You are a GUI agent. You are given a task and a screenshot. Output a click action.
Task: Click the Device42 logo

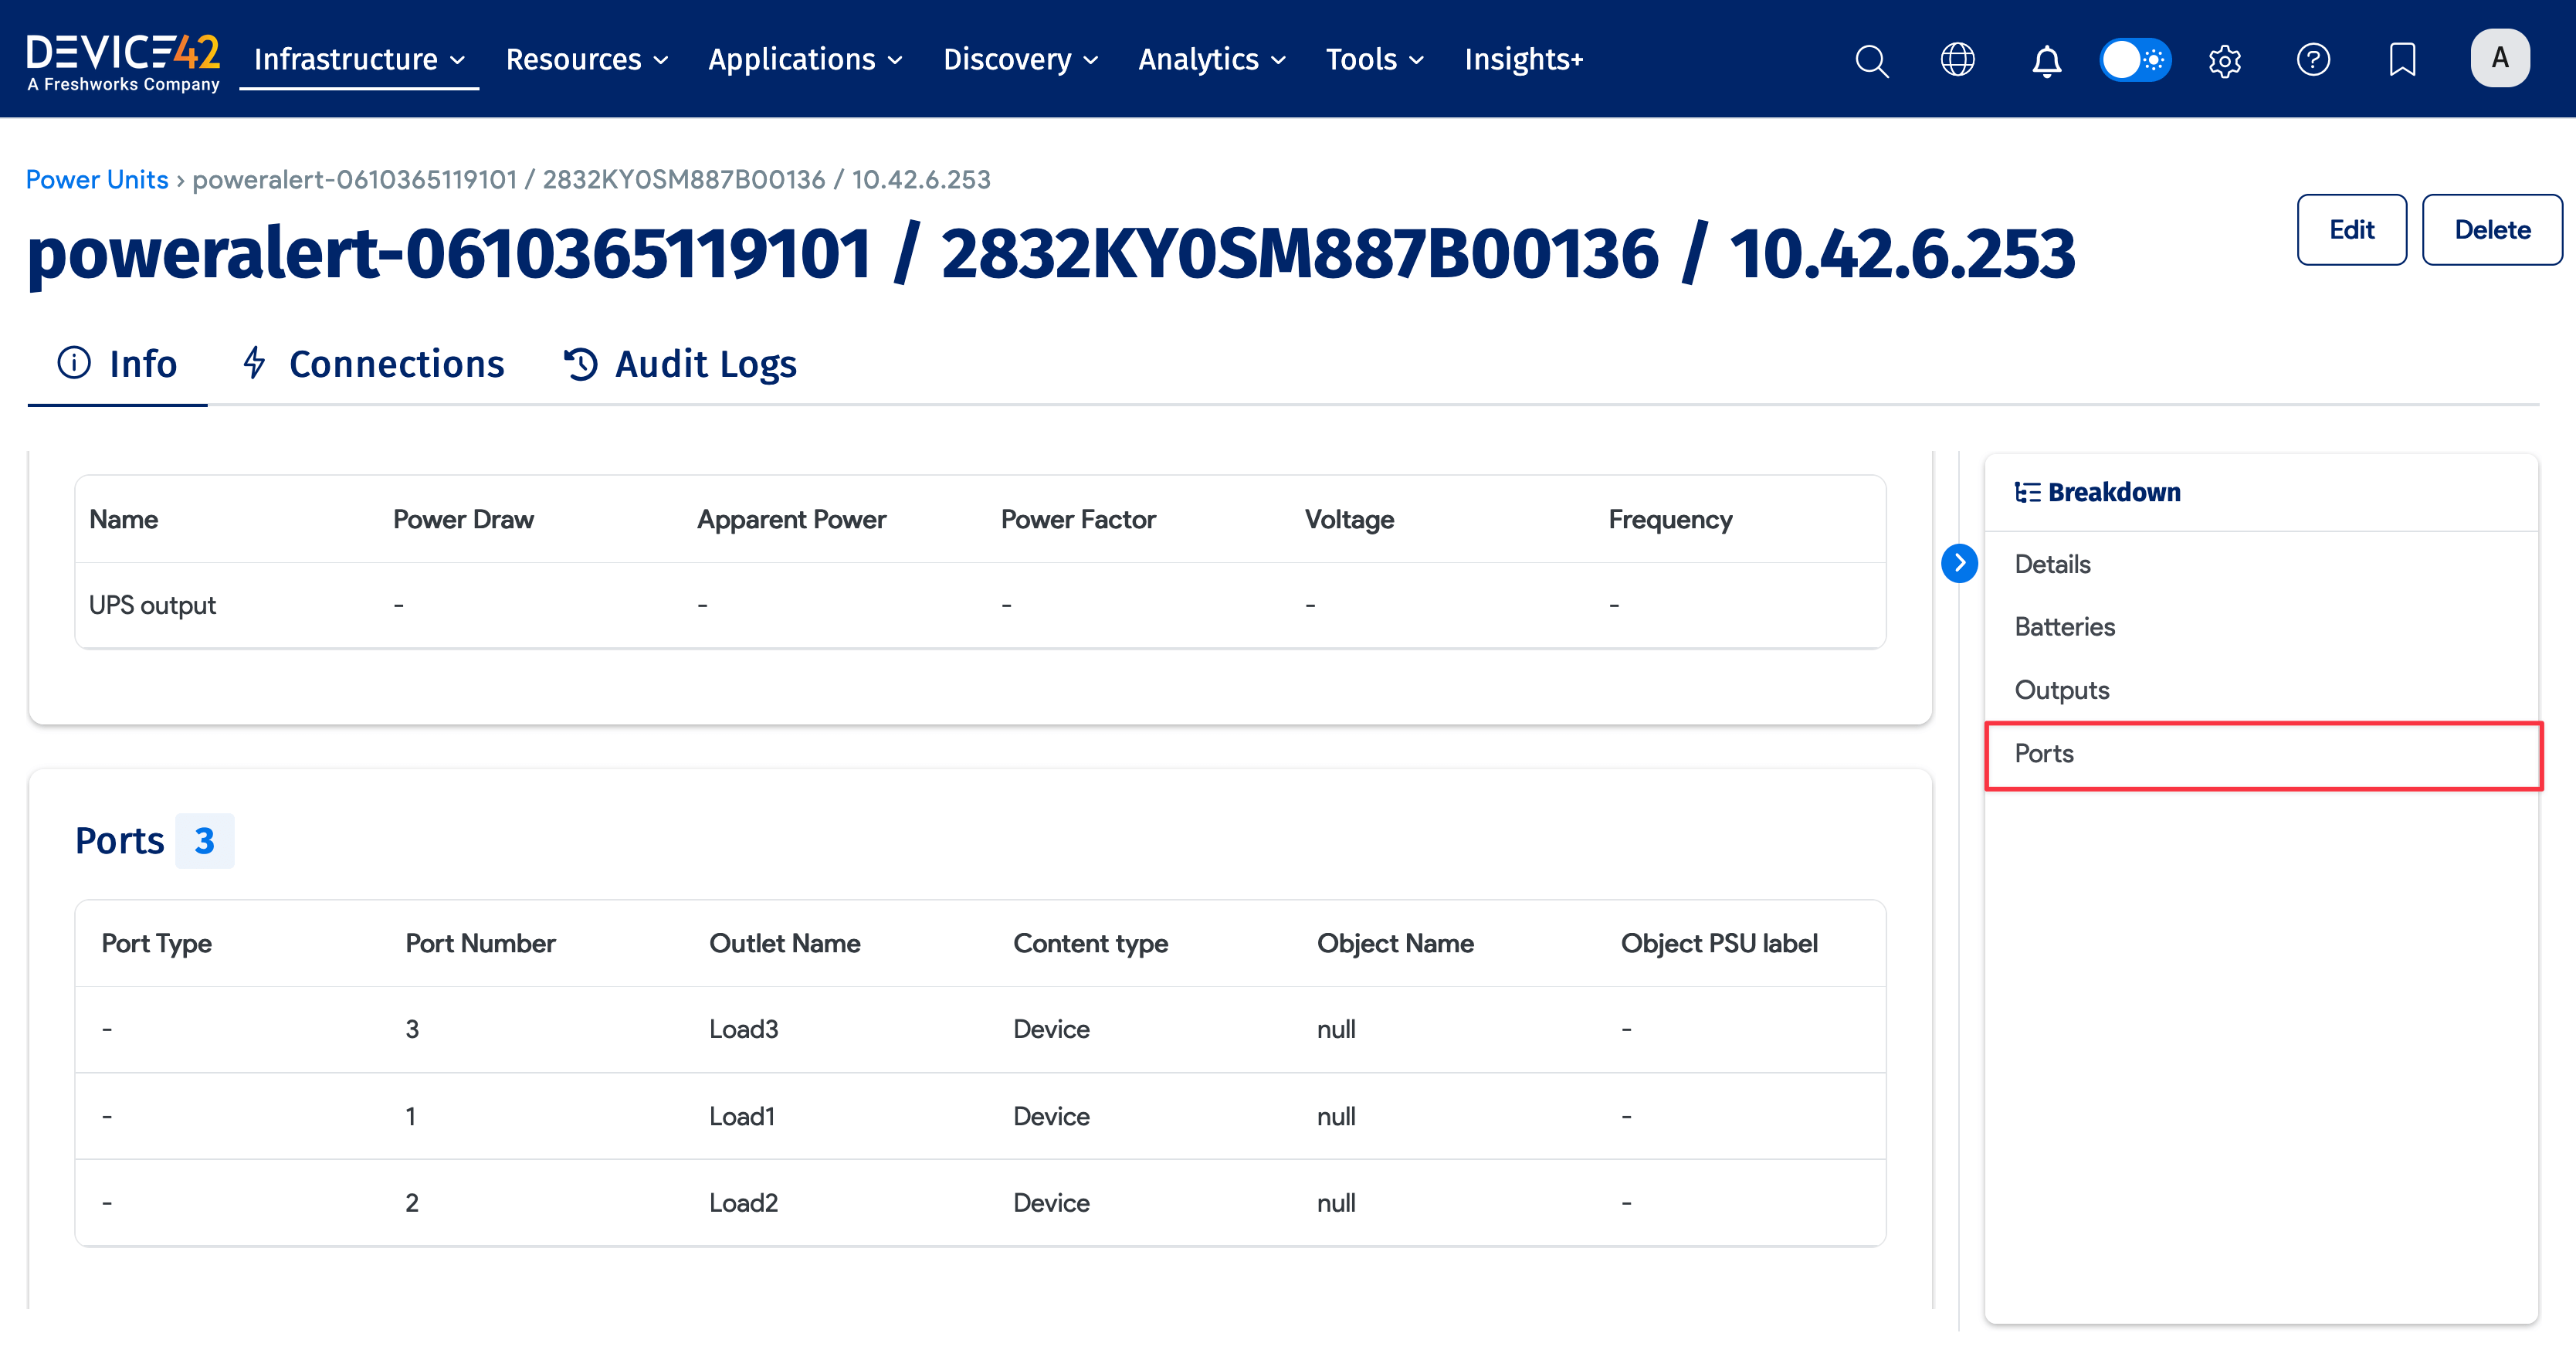[123, 60]
